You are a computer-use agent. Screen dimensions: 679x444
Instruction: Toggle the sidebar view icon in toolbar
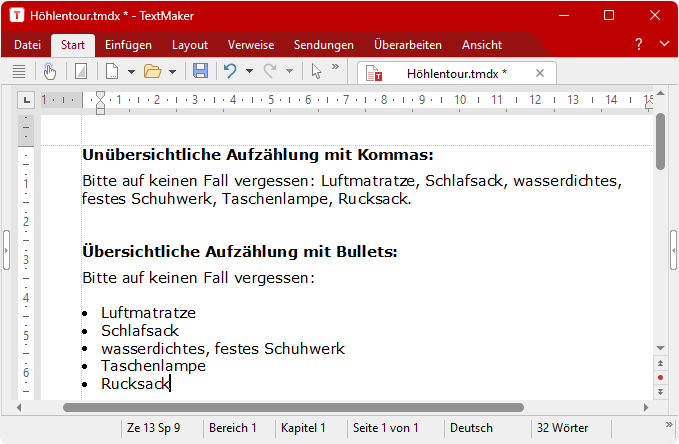(82, 71)
